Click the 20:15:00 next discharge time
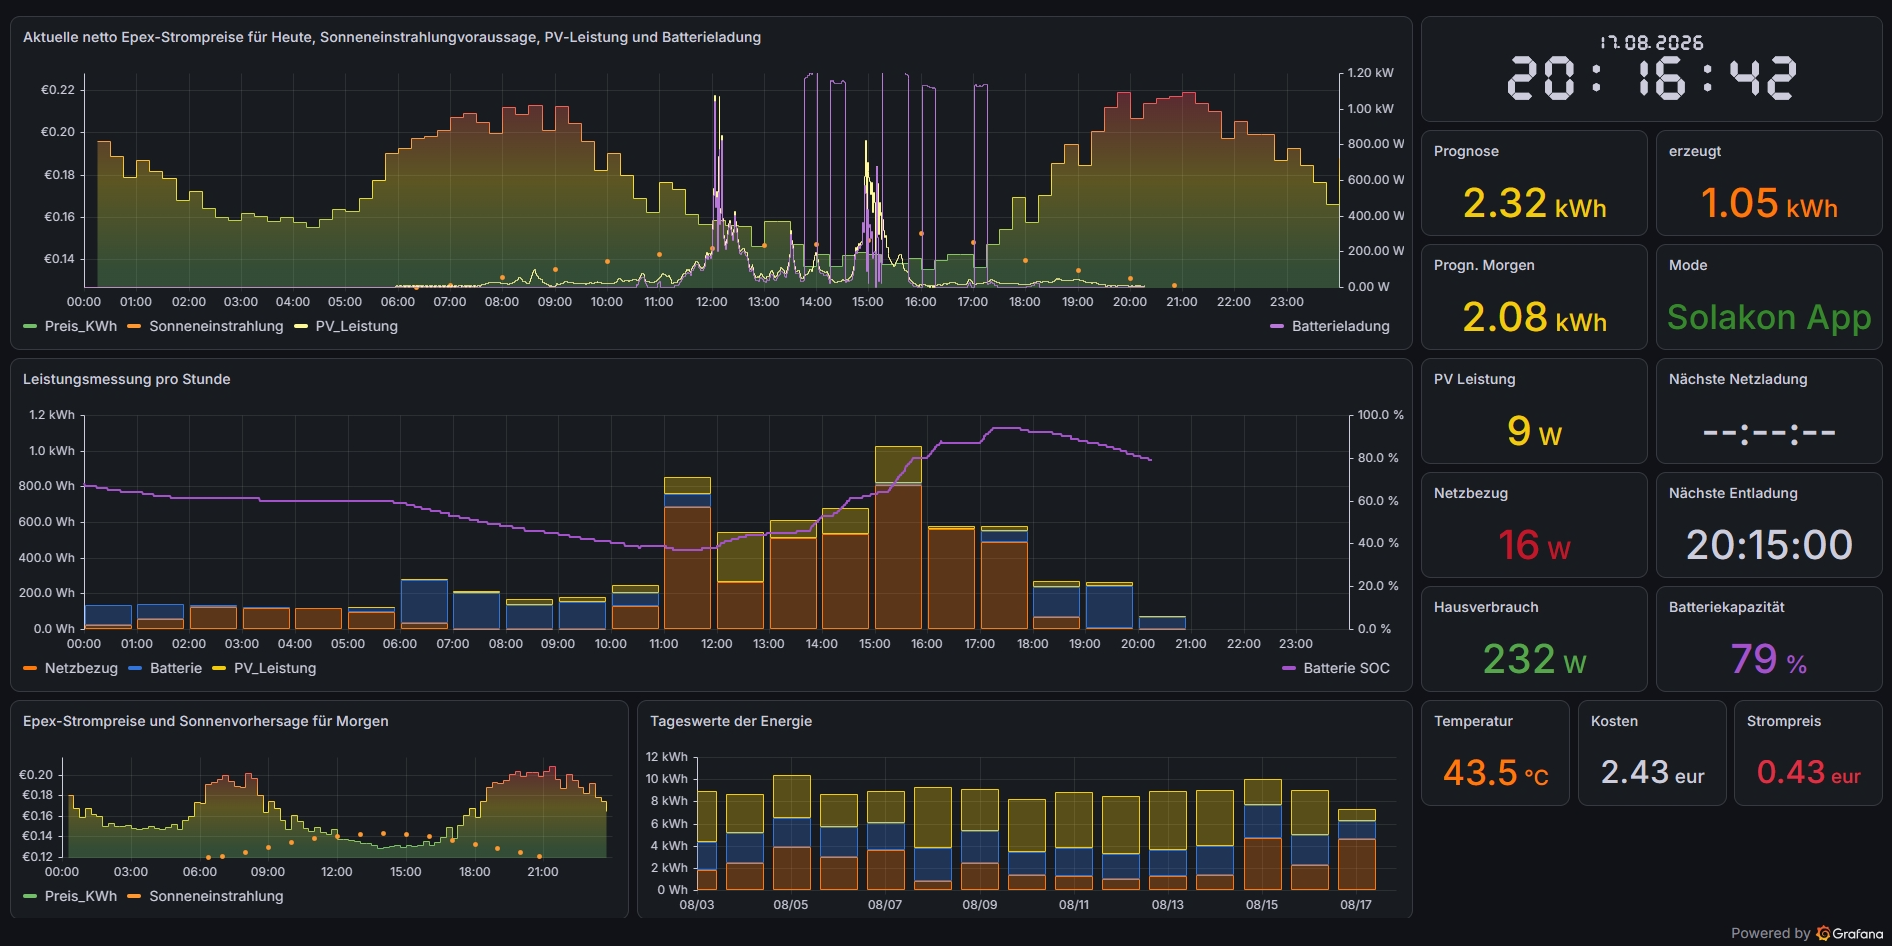Image resolution: width=1892 pixels, height=946 pixels. tap(1769, 545)
